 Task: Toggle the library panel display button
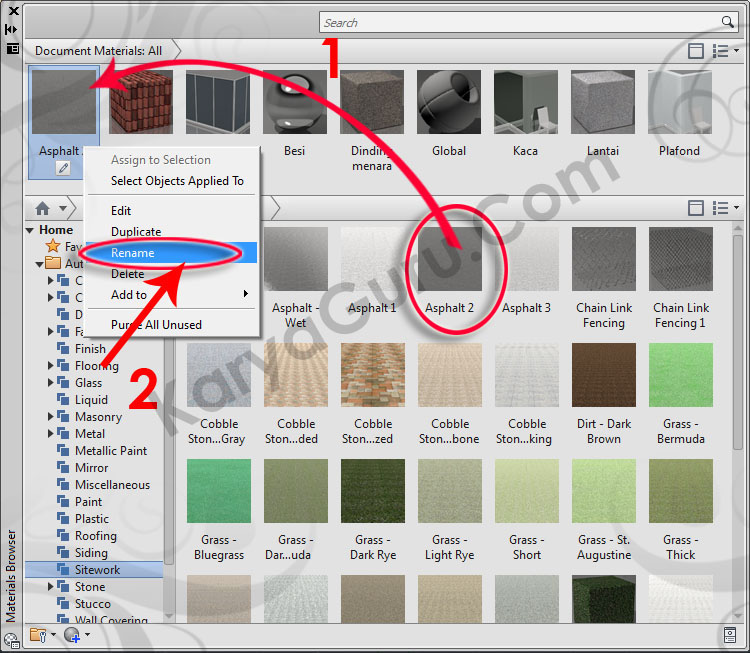pos(696,208)
